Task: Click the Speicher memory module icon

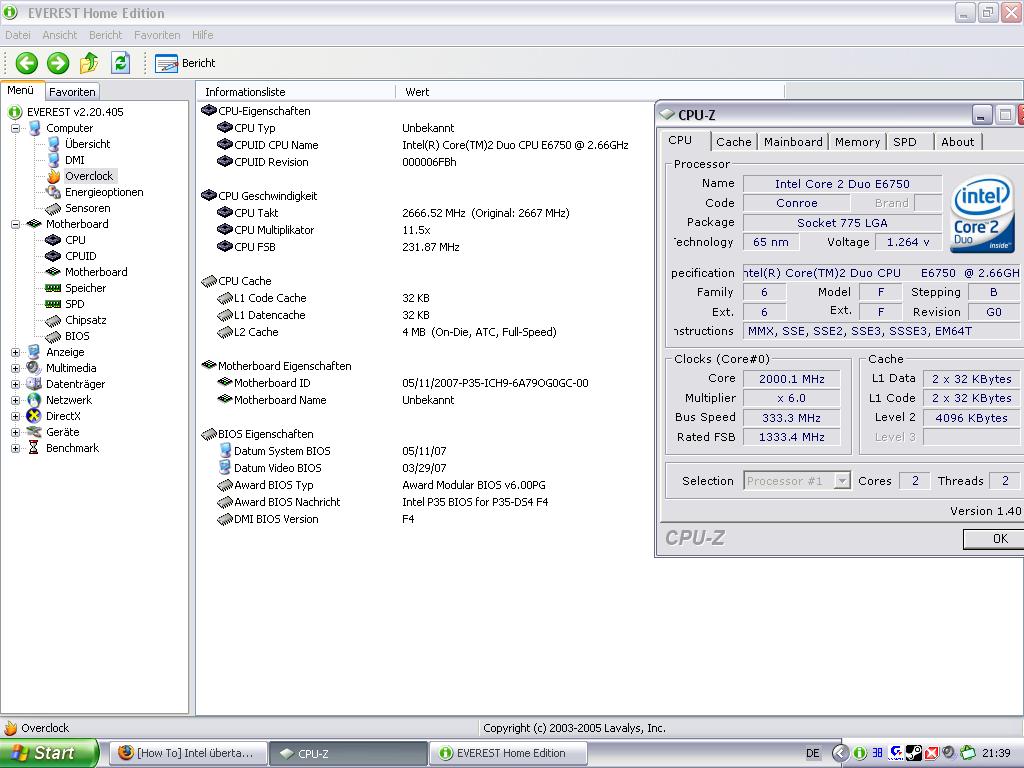Action: (54, 288)
